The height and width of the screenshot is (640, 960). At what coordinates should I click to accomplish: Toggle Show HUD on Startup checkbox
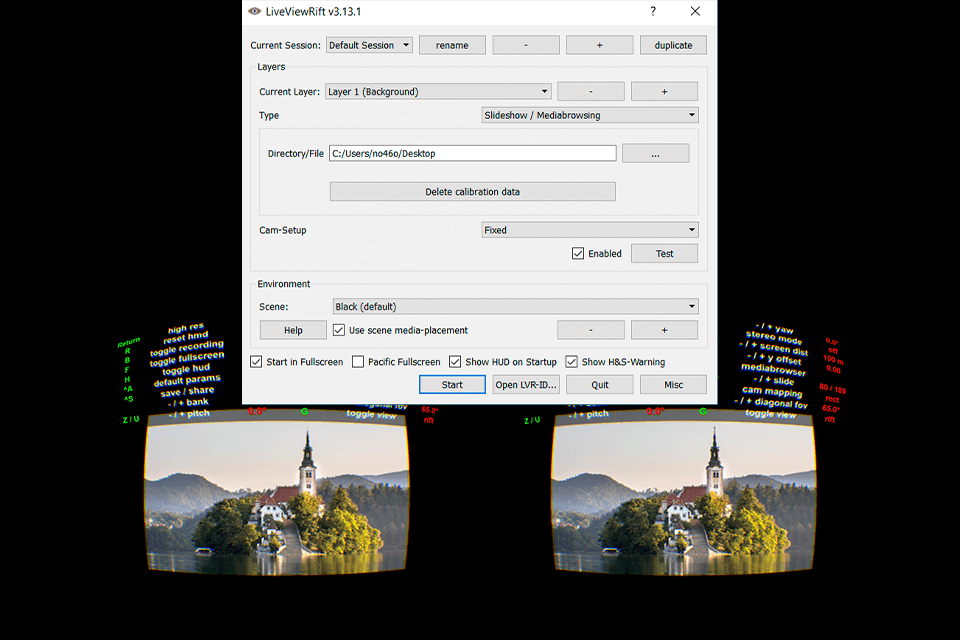click(x=455, y=362)
